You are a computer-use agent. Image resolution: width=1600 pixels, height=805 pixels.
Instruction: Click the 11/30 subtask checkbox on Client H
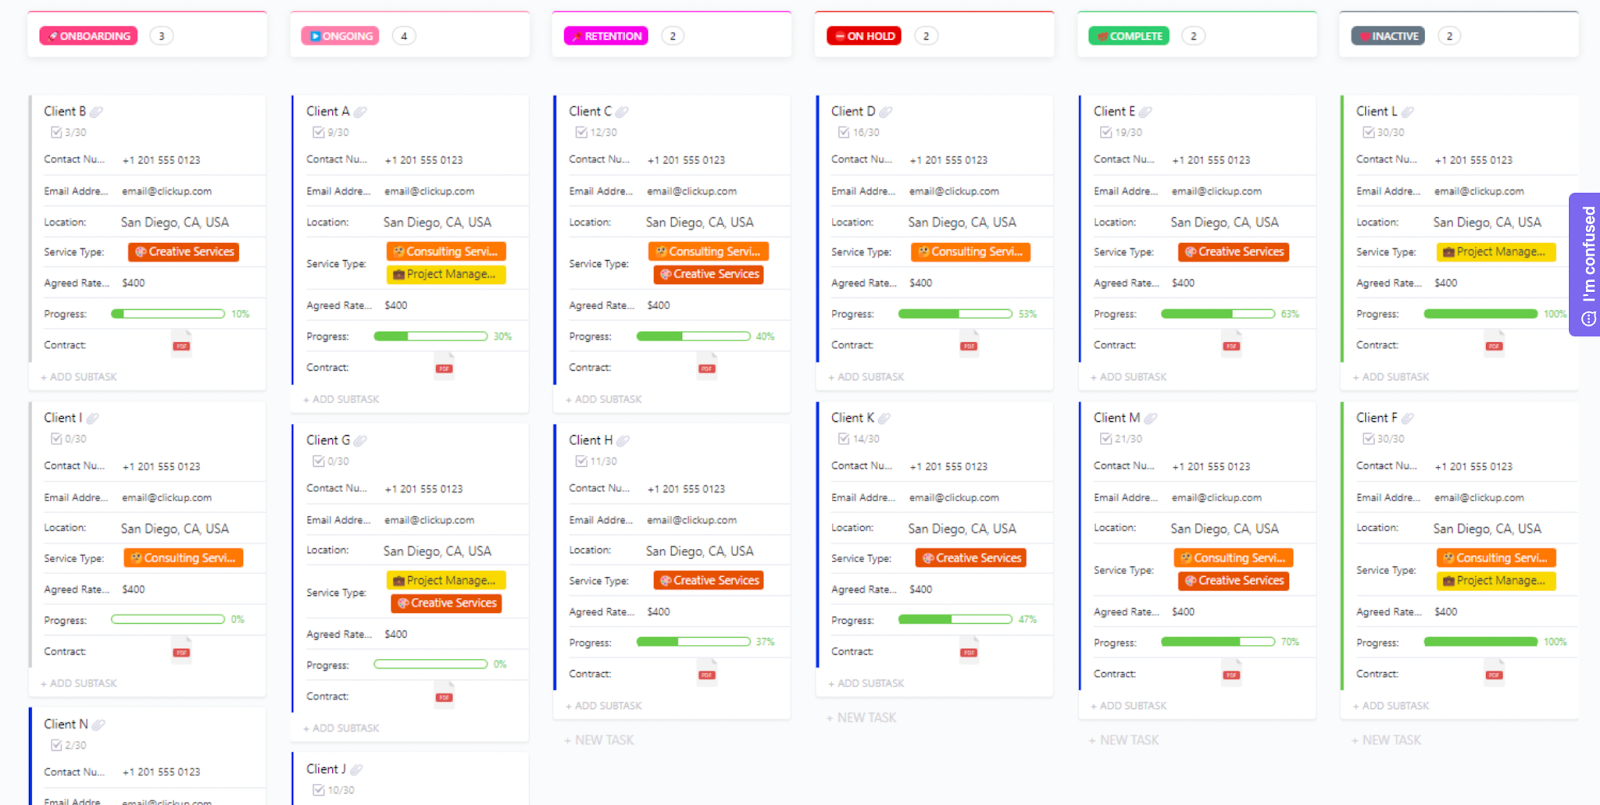click(581, 461)
